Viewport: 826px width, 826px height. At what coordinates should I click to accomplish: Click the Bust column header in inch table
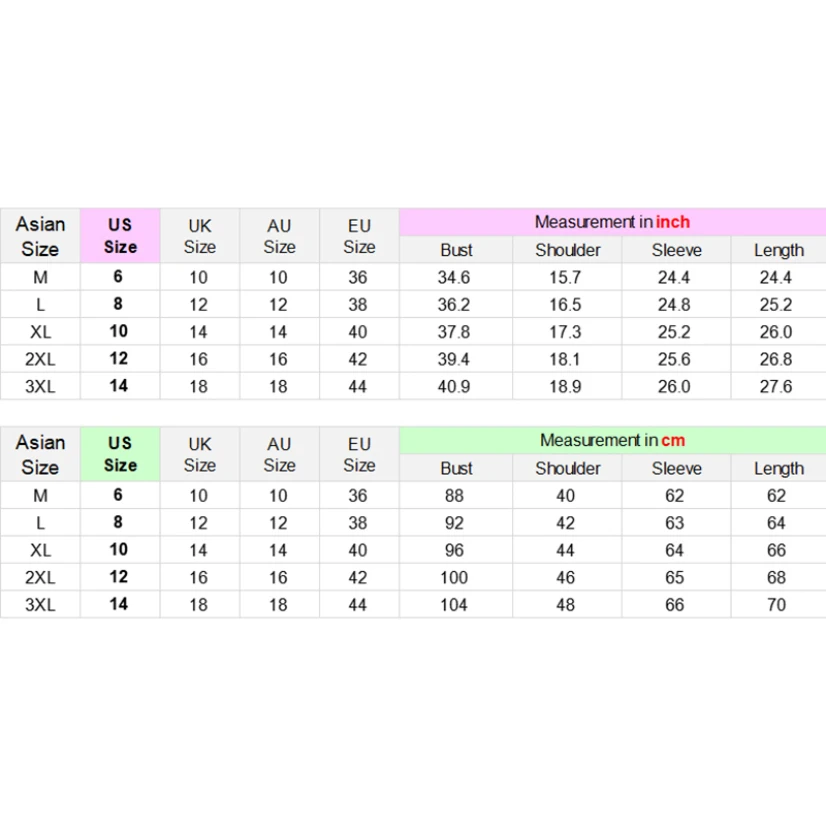pyautogui.click(x=456, y=250)
